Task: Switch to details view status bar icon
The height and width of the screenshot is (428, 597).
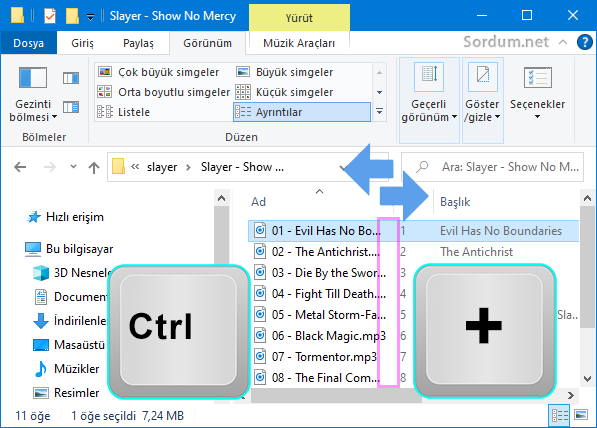Action: (560, 415)
